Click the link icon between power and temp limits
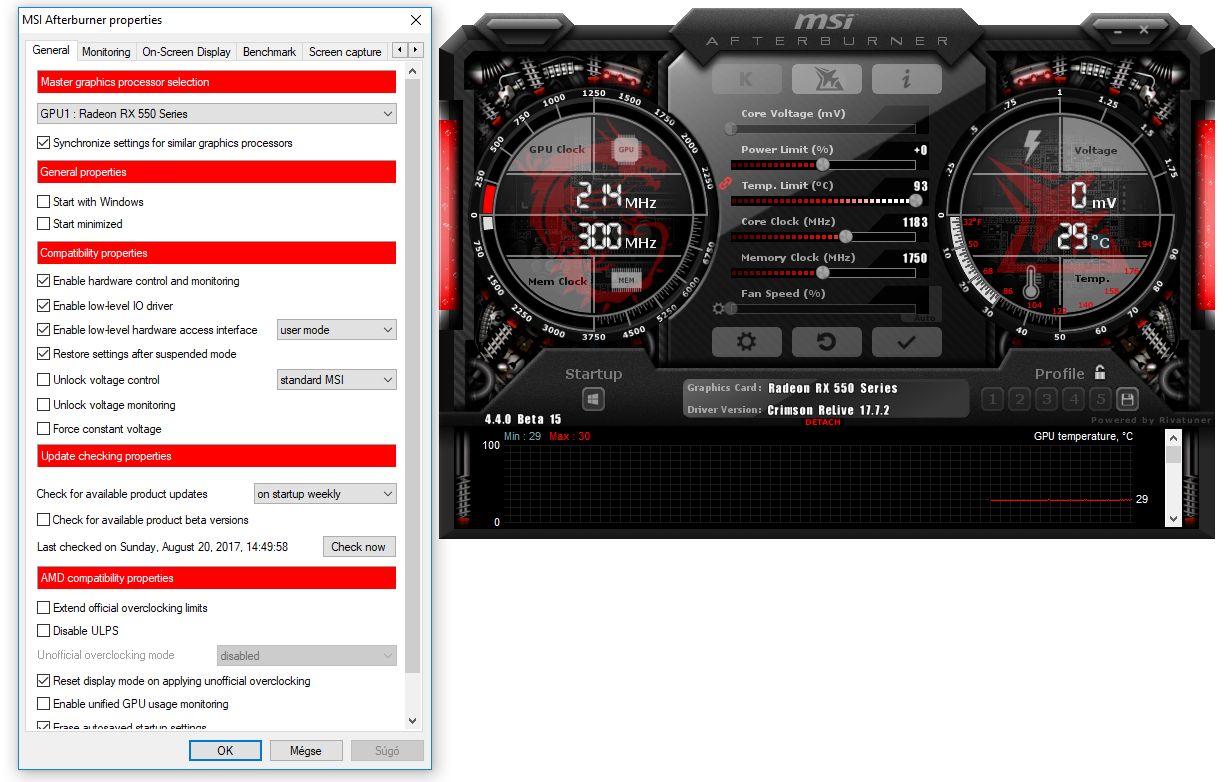Screen dimensions: 1232x782 pyautogui.click(x=726, y=184)
